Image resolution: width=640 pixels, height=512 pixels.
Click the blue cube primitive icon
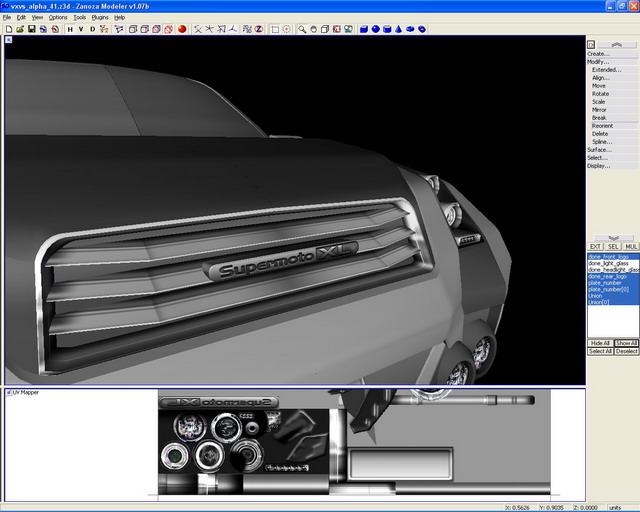pyautogui.click(x=363, y=29)
